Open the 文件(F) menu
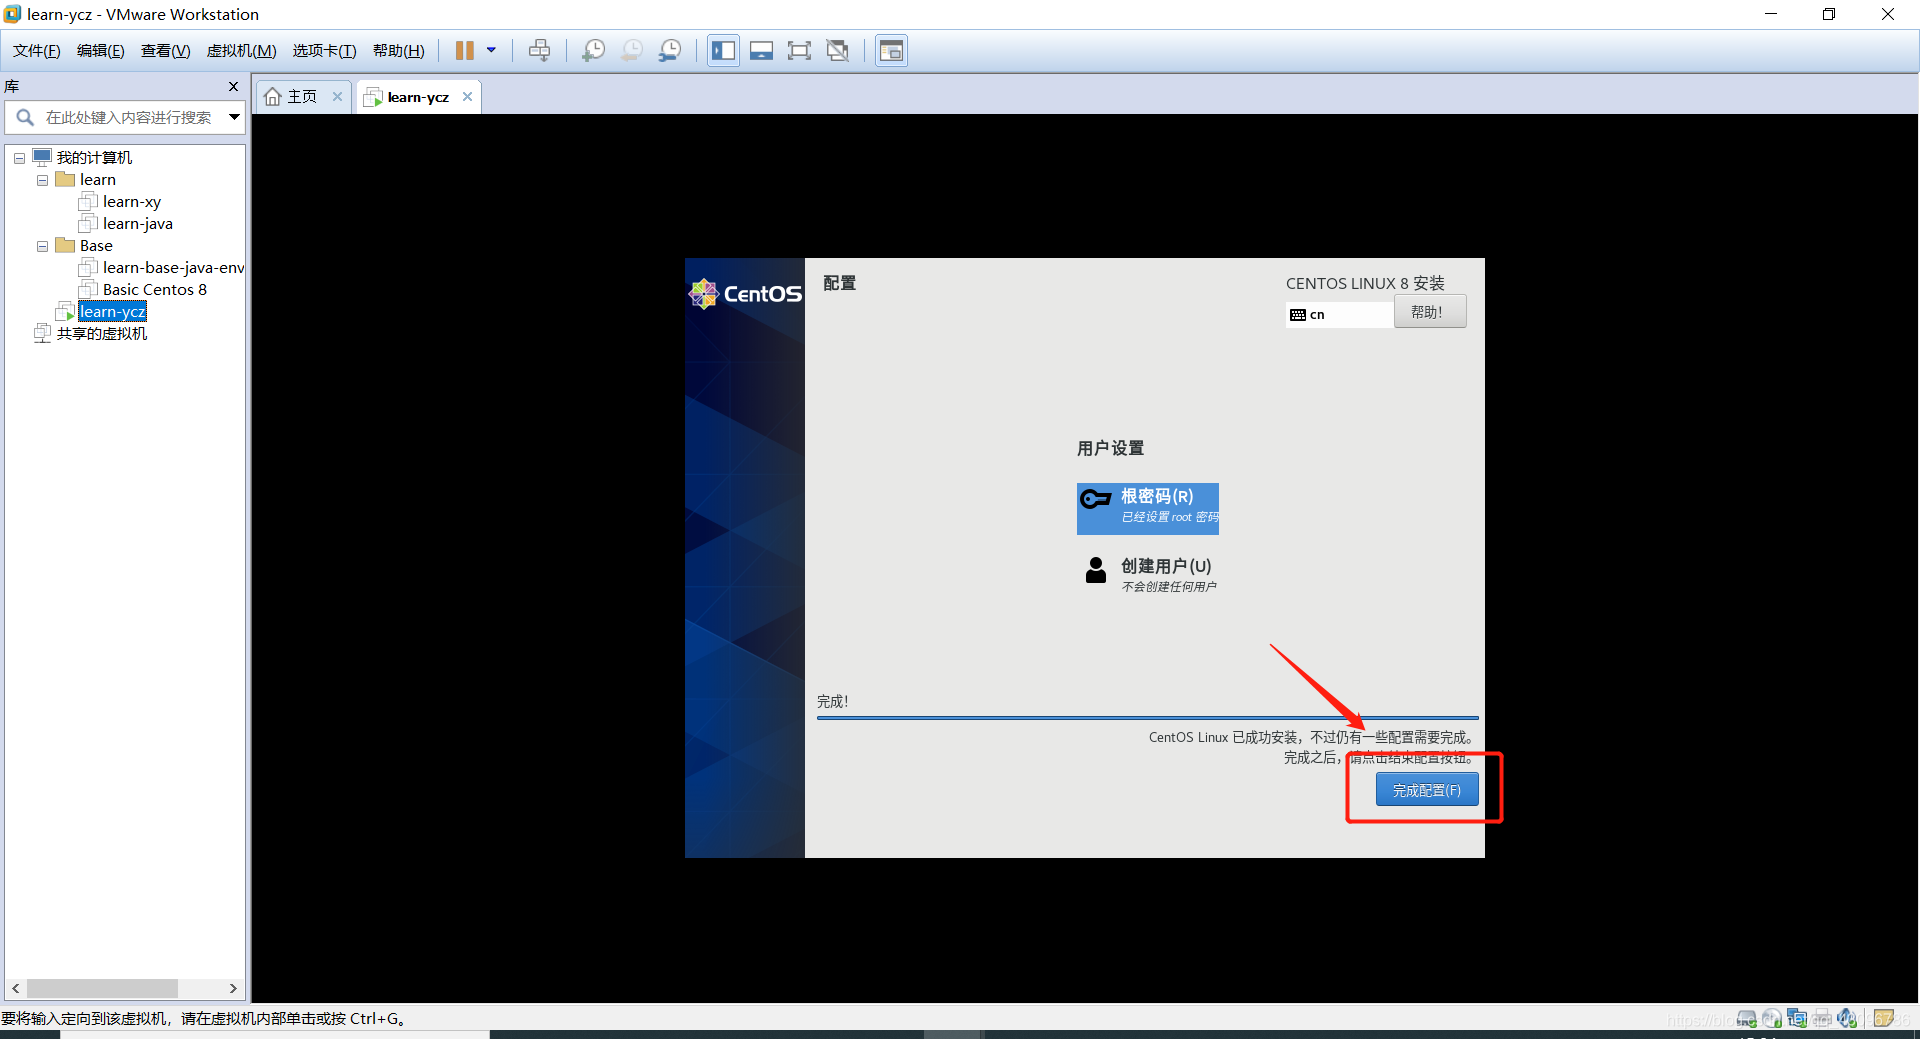Viewport: 1920px width, 1039px height. [37, 51]
